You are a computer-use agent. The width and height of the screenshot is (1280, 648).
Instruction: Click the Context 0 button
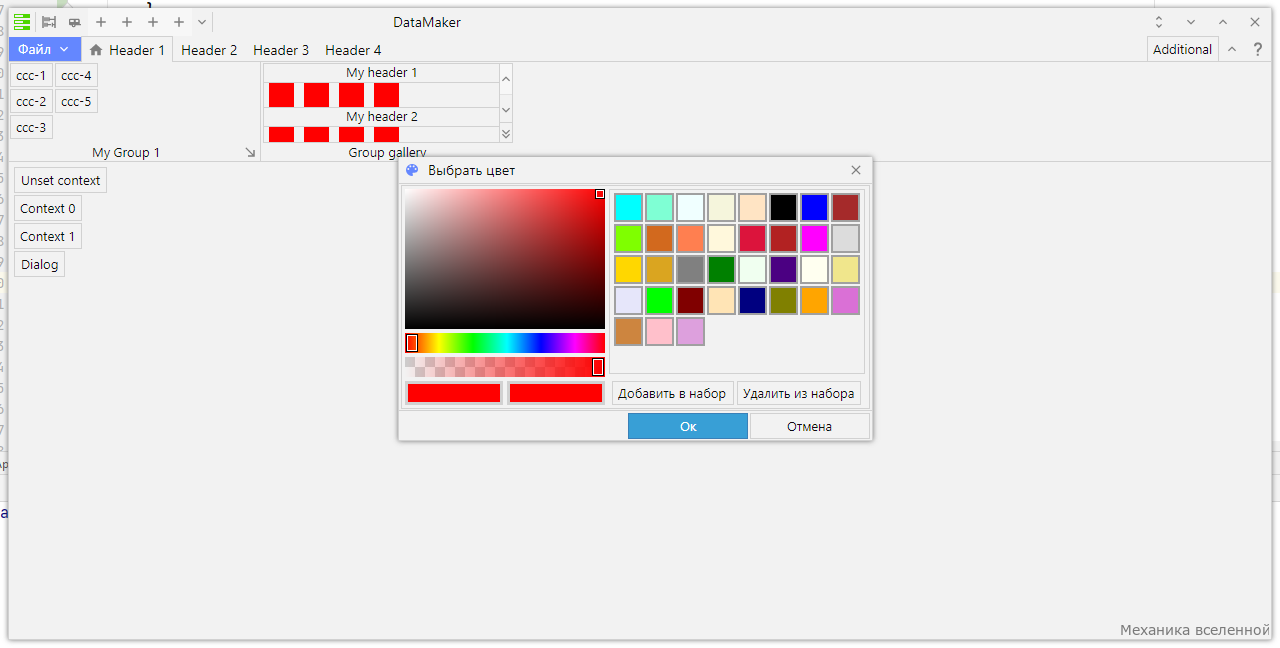(48, 208)
